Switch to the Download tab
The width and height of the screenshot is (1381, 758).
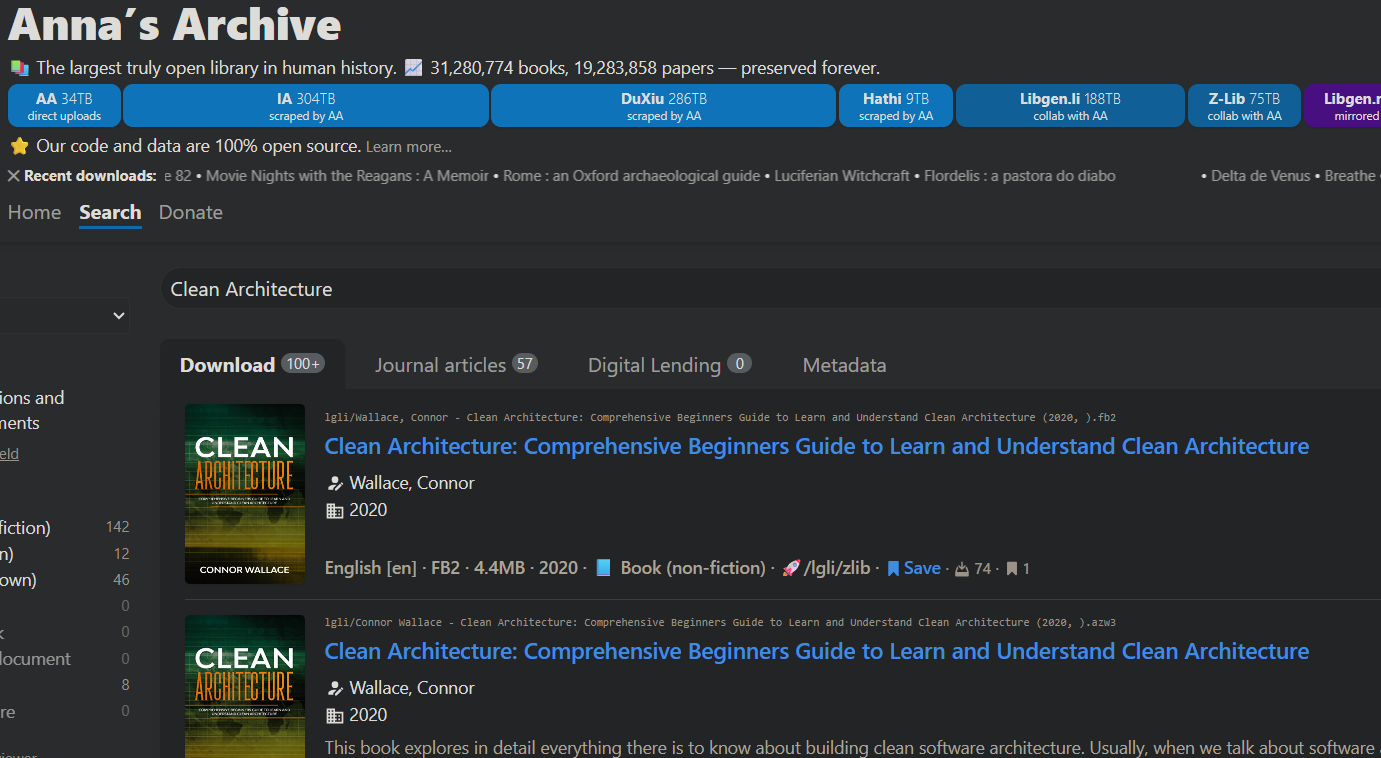click(252, 365)
